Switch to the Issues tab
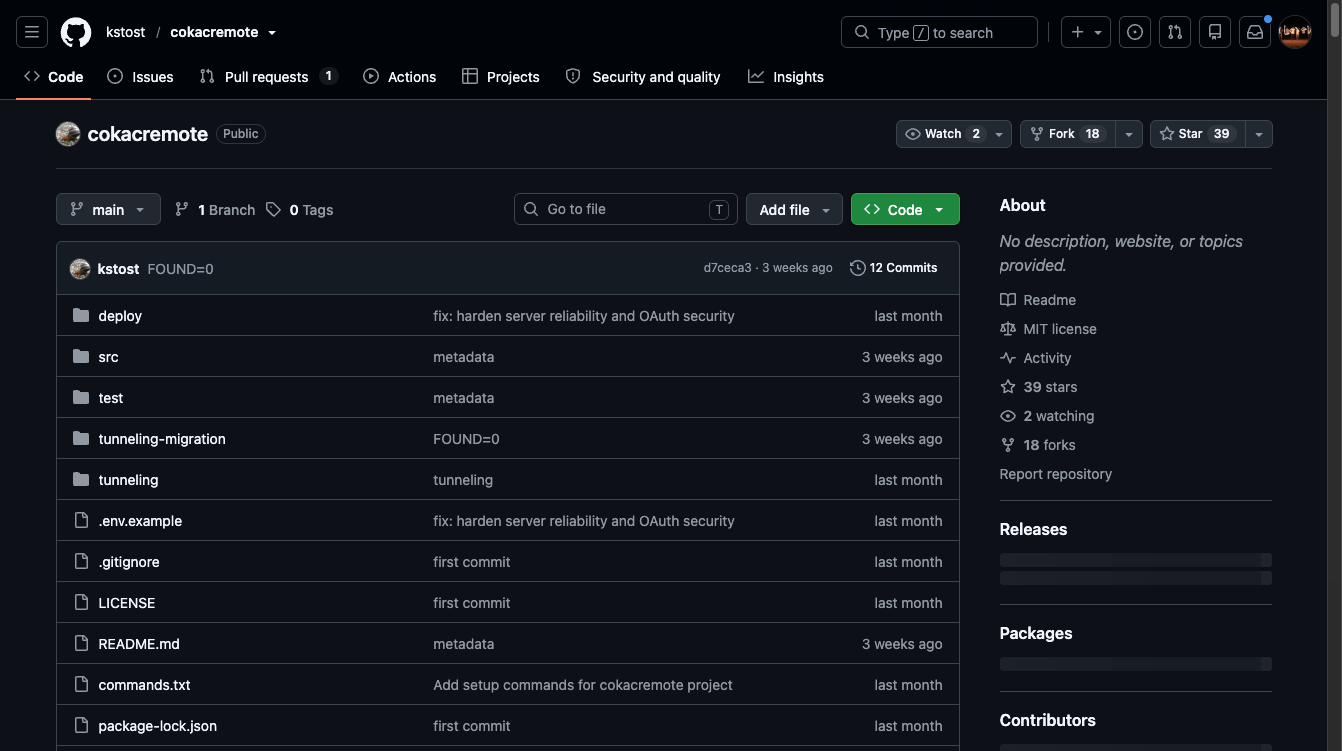 [x=140, y=77]
